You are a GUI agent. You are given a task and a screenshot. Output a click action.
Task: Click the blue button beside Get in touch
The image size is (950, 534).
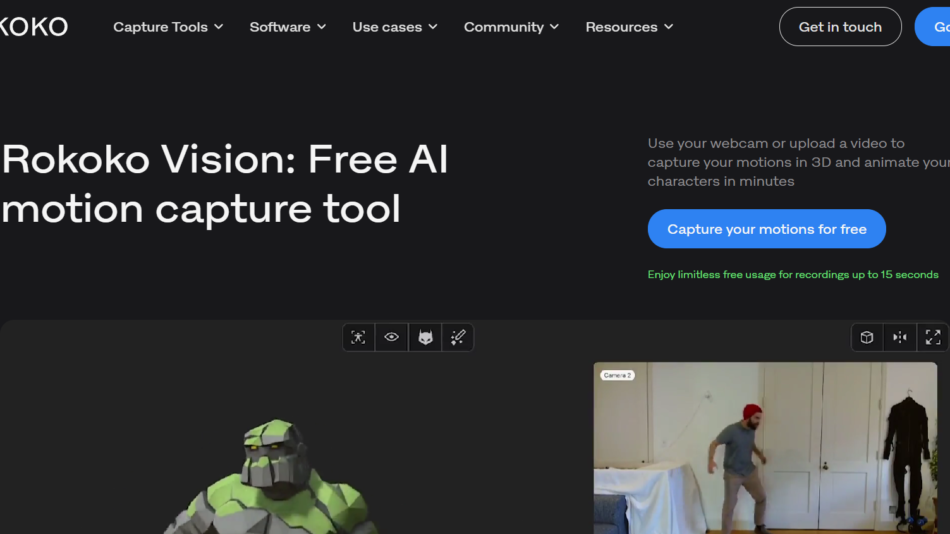(x=934, y=27)
